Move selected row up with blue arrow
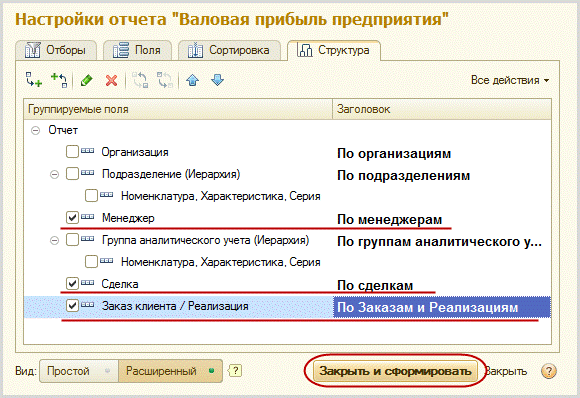This screenshot has width=580, height=398. (193, 80)
